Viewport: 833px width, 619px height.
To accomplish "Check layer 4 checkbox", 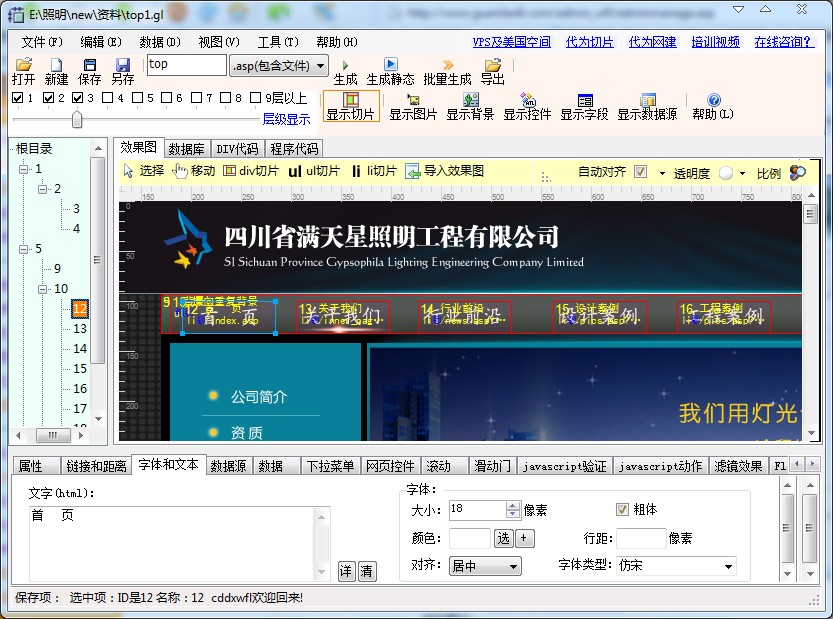I will point(107,98).
